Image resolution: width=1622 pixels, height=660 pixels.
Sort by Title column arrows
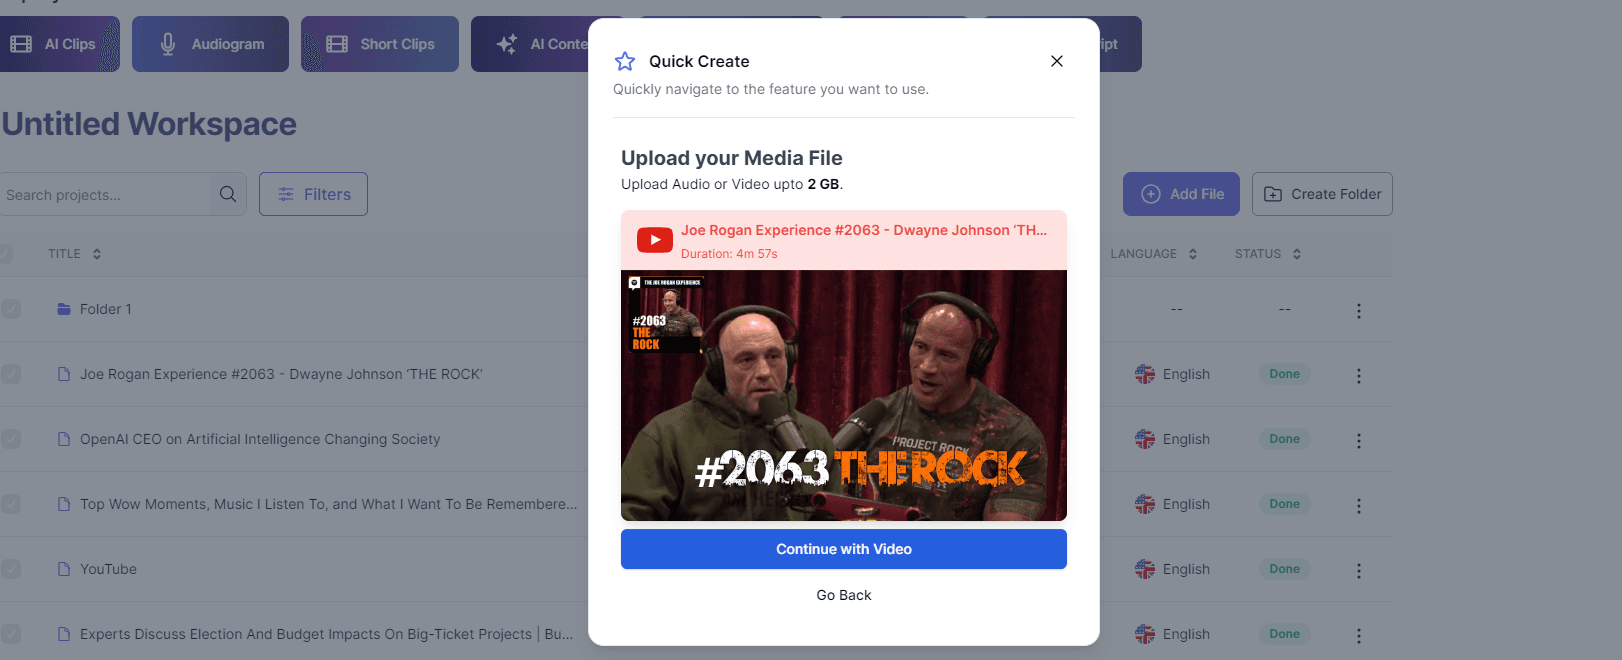pyautogui.click(x=97, y=254)
